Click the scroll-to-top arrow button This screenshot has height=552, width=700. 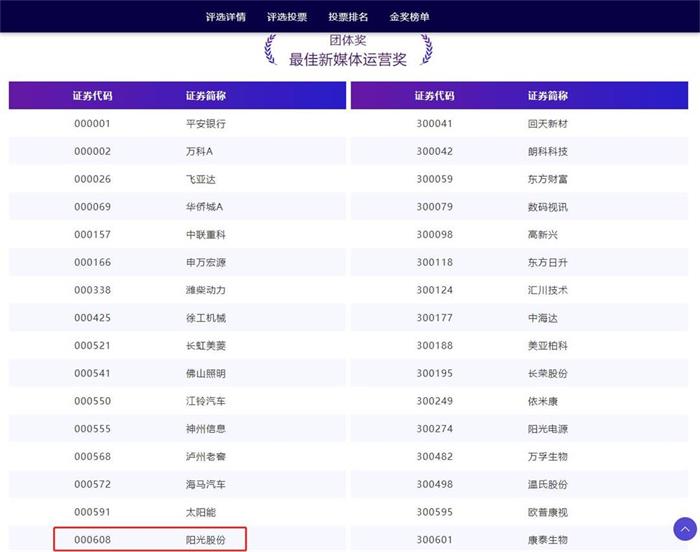pos(685,528)
